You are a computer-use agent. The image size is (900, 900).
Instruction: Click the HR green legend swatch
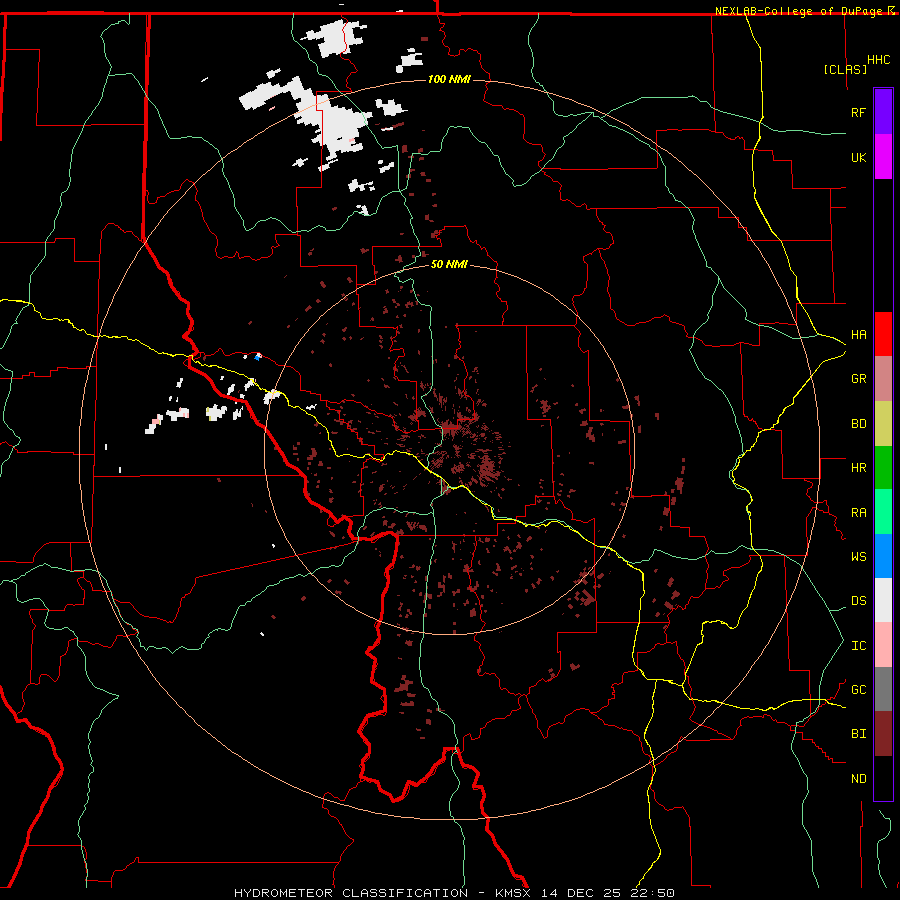[x=883, y=467]
